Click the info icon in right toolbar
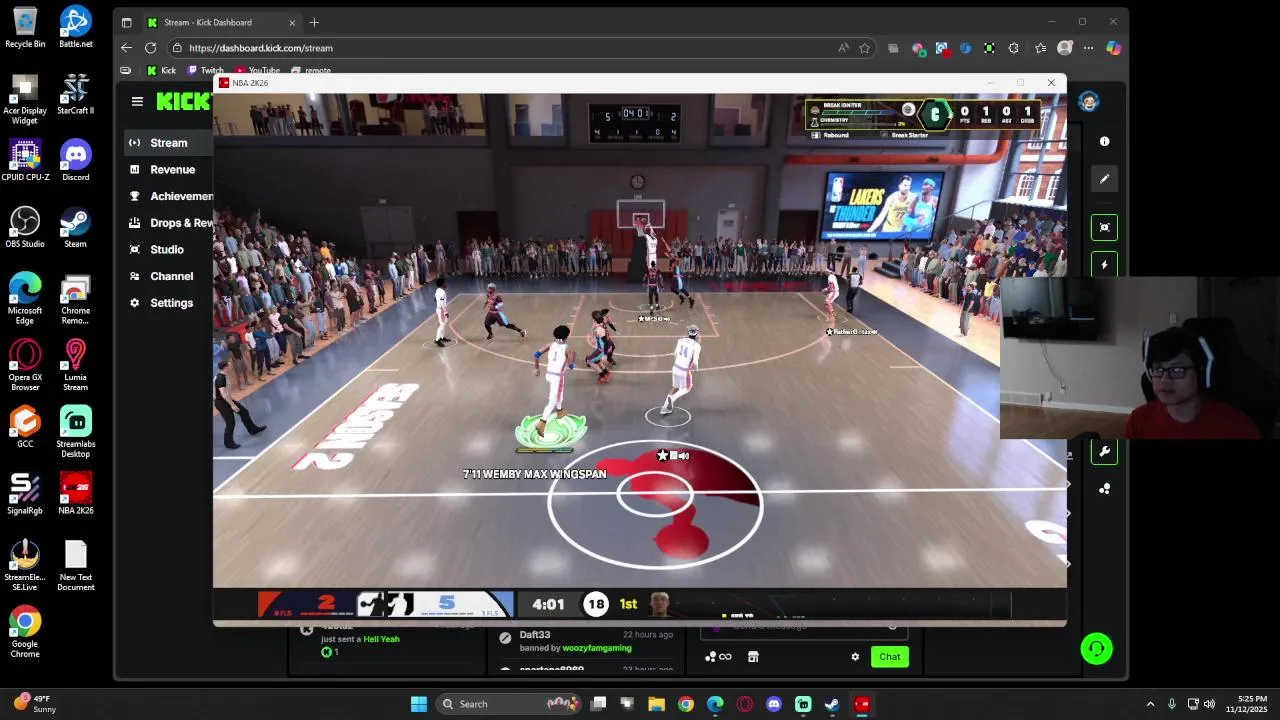 click(x=1104, y=142)
